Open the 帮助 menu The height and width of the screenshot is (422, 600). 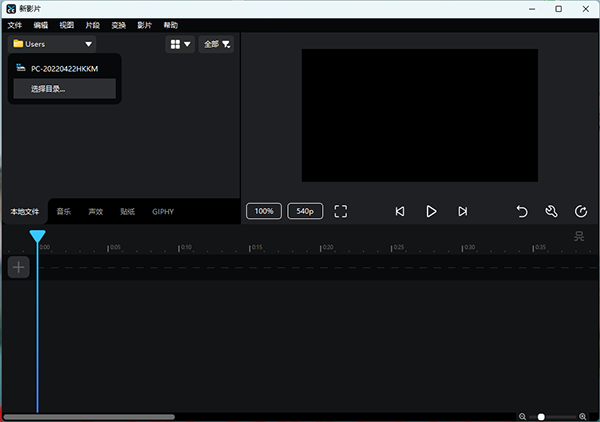pos(171,25)
